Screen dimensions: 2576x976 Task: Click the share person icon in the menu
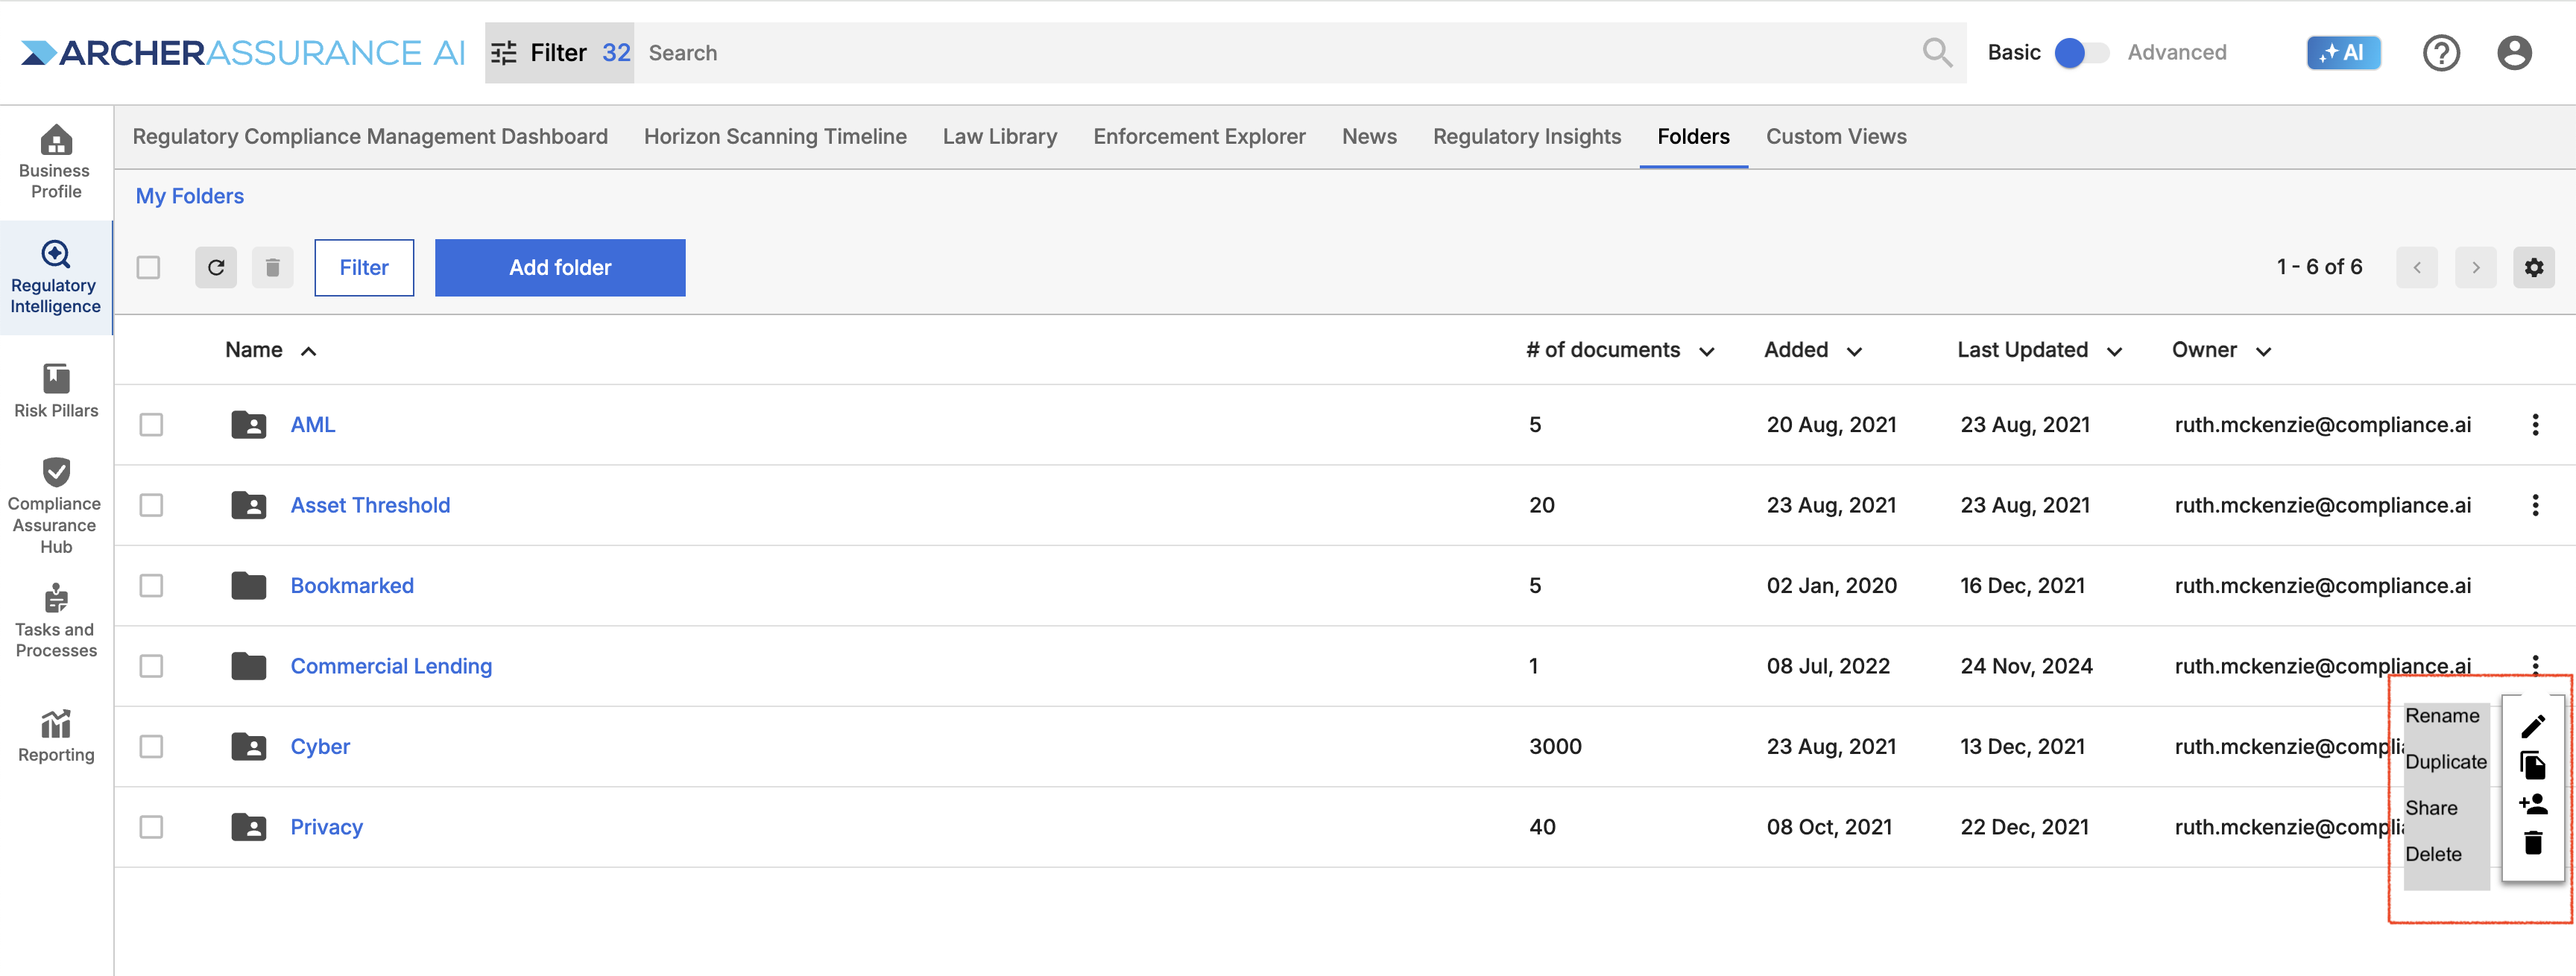(x=2531, y=803)
